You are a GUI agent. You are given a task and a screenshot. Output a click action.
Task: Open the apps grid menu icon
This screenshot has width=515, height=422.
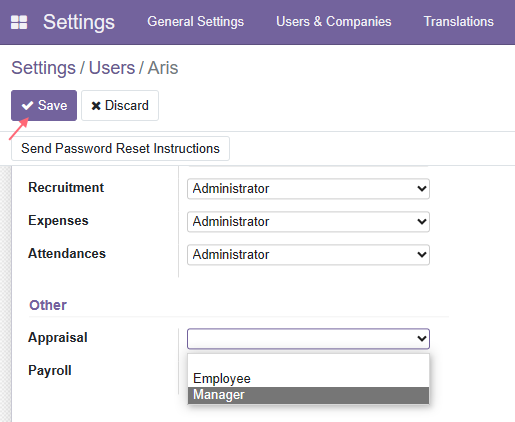click(x=19, y=22)
